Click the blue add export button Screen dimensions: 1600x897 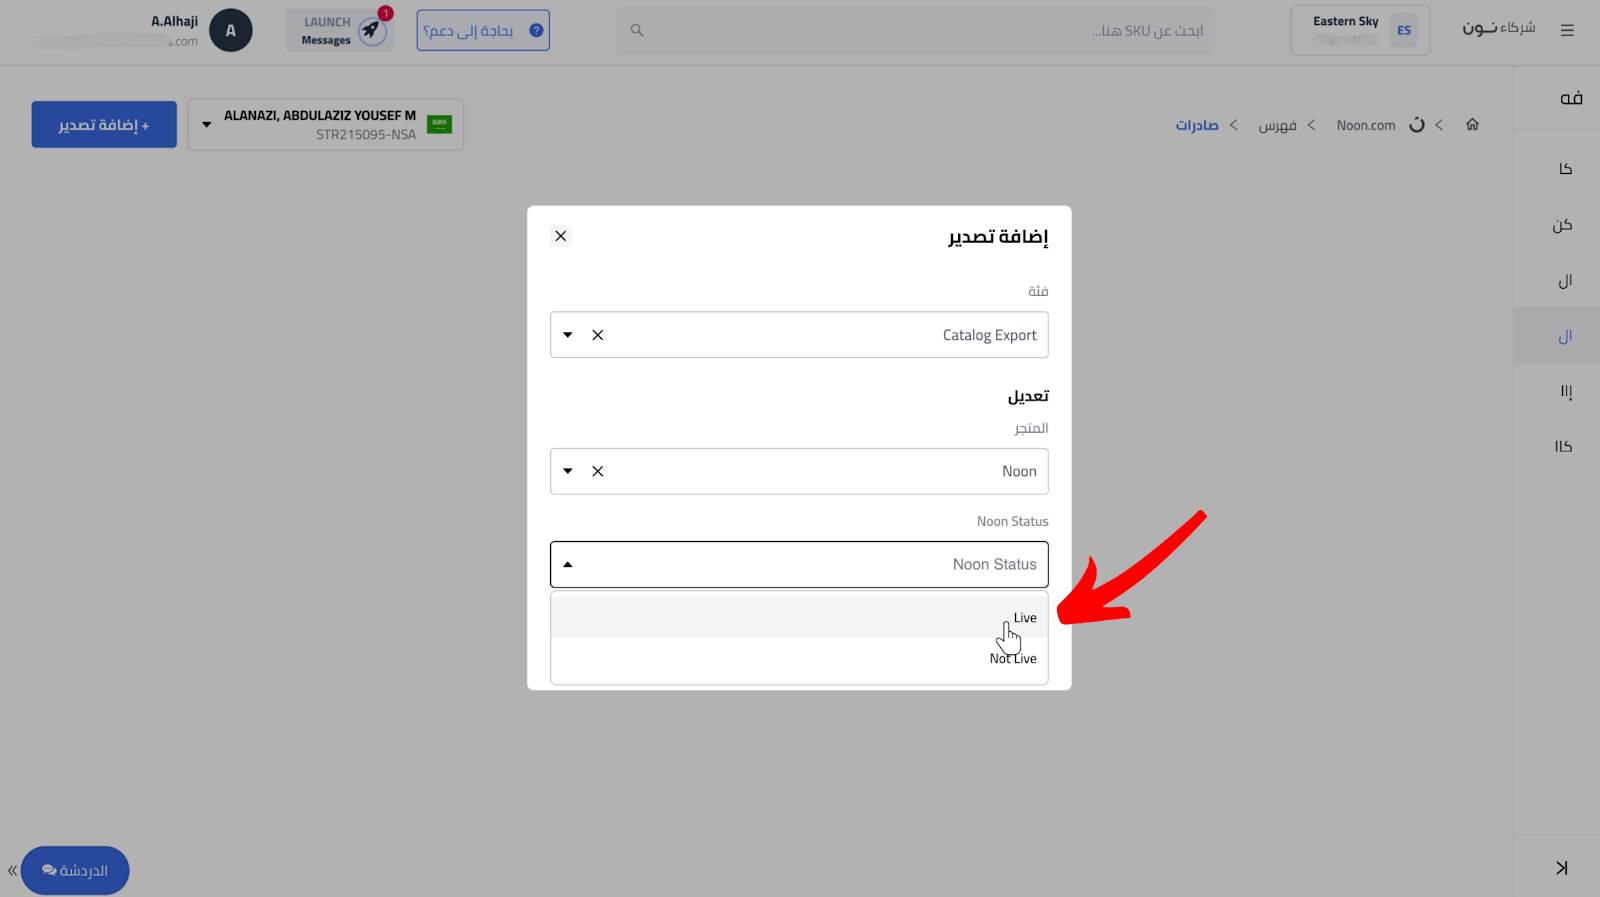click(x=104, y=125)
